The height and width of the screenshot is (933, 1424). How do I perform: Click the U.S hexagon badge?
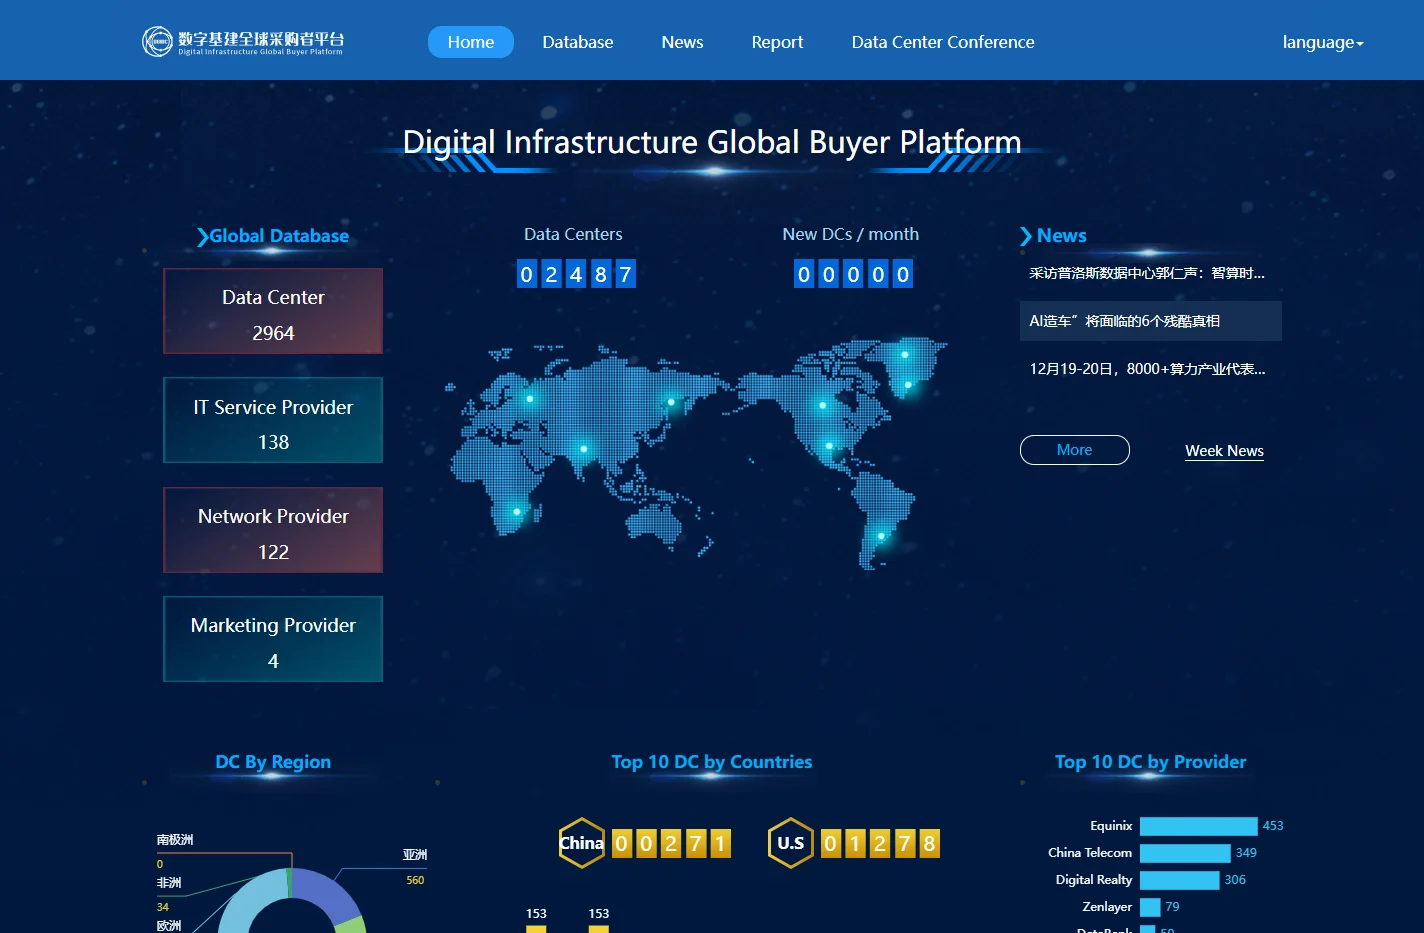coord(791,843)
